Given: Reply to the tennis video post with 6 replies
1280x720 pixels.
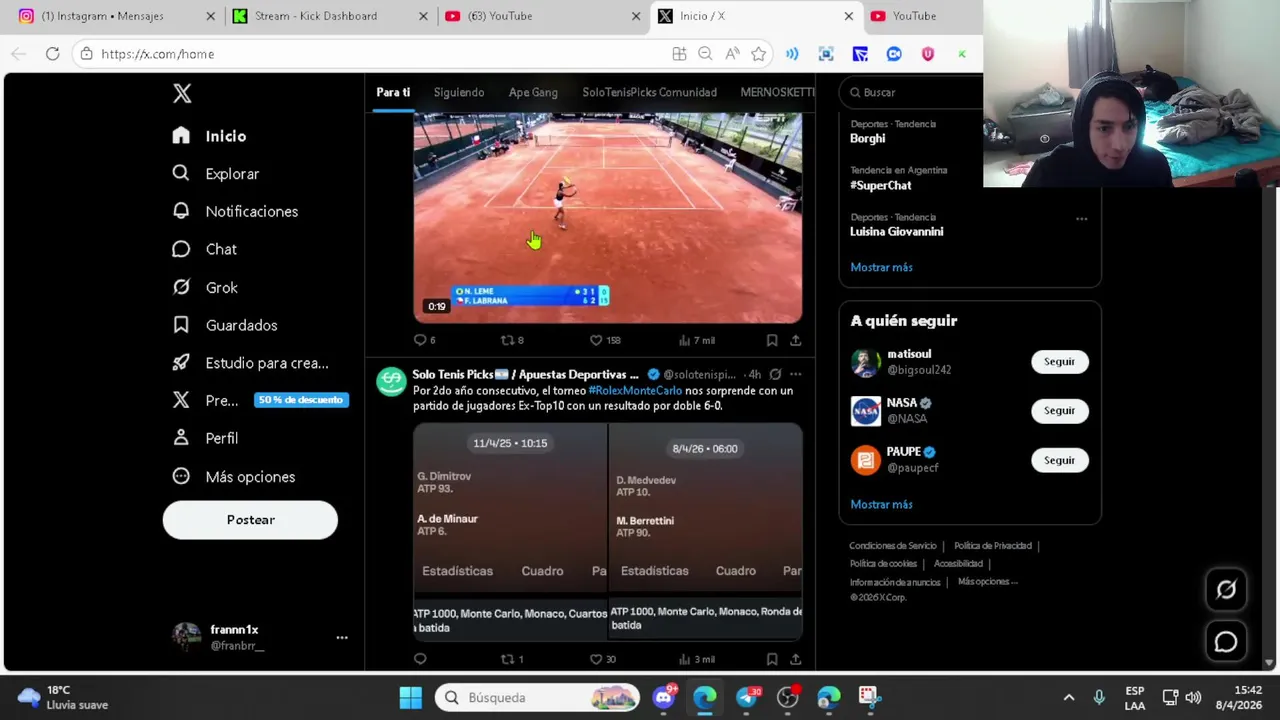Looking at the screenshot, I should click(424, 340).
